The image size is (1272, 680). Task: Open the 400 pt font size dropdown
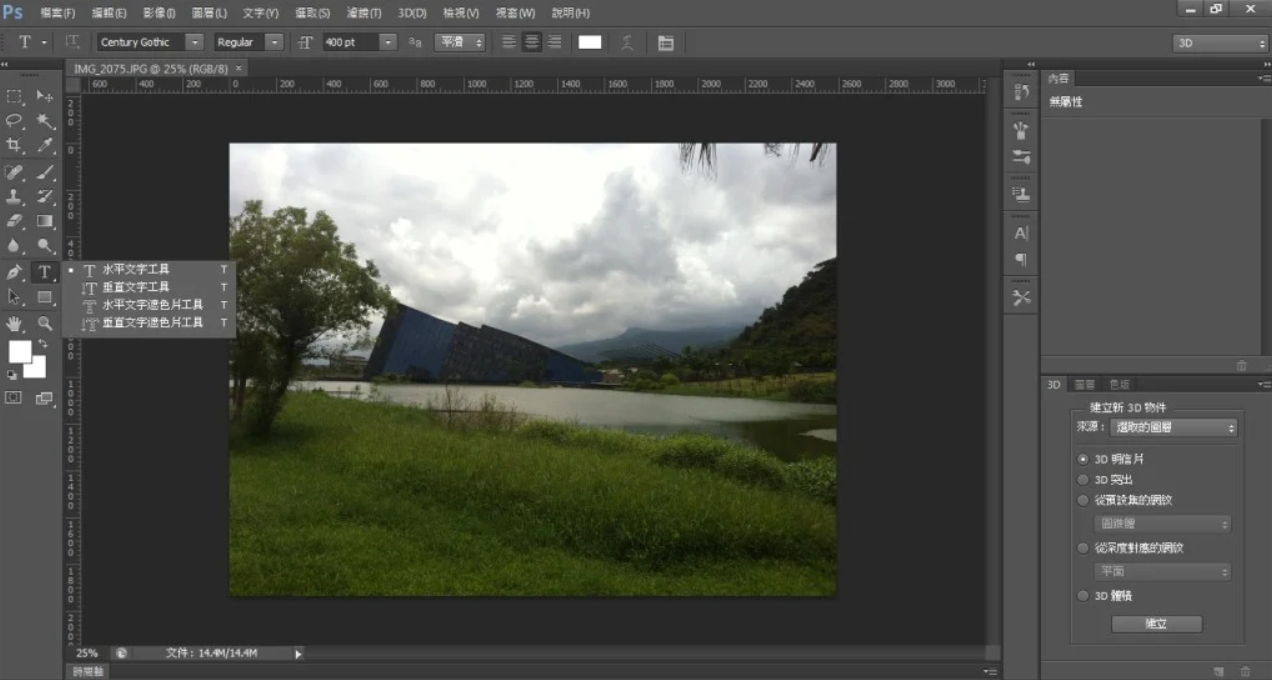tap(386, 42)
